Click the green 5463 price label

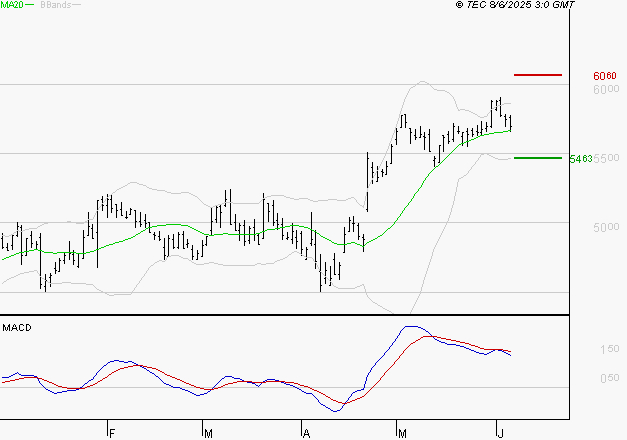[x=580, y=159]
